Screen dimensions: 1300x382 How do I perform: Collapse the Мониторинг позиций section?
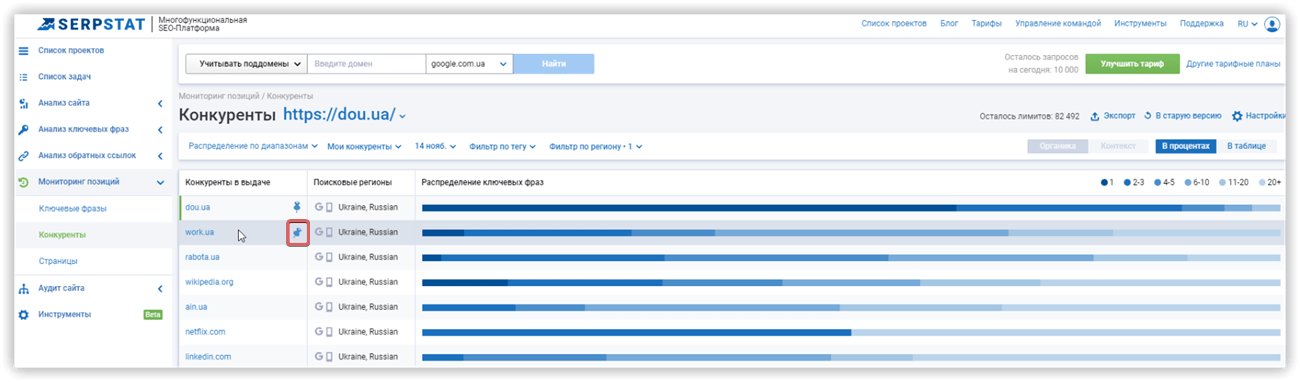click(x=160, y=182)
